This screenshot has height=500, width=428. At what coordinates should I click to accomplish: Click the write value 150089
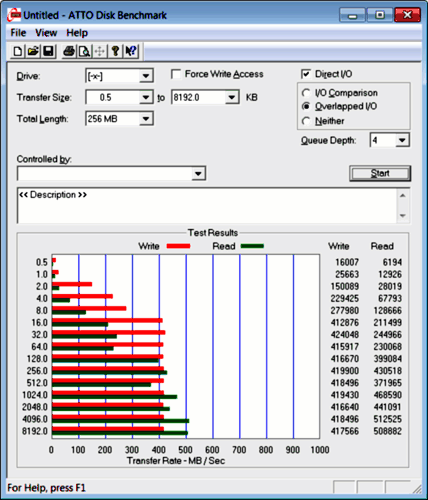pyautogui.click(x=345, y=286)
